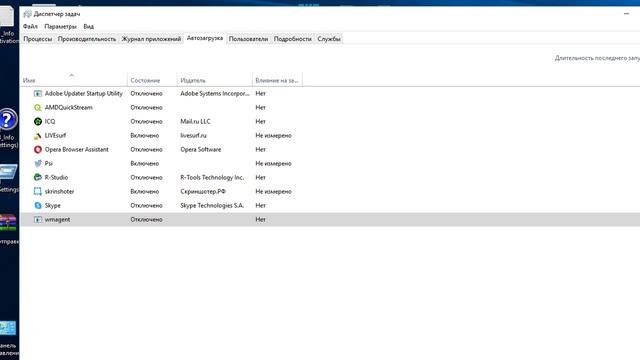This screenshot has height=360, width=640.
Task: Click the Opera Browser Assistant icon
Action: (x=38, y=149)
